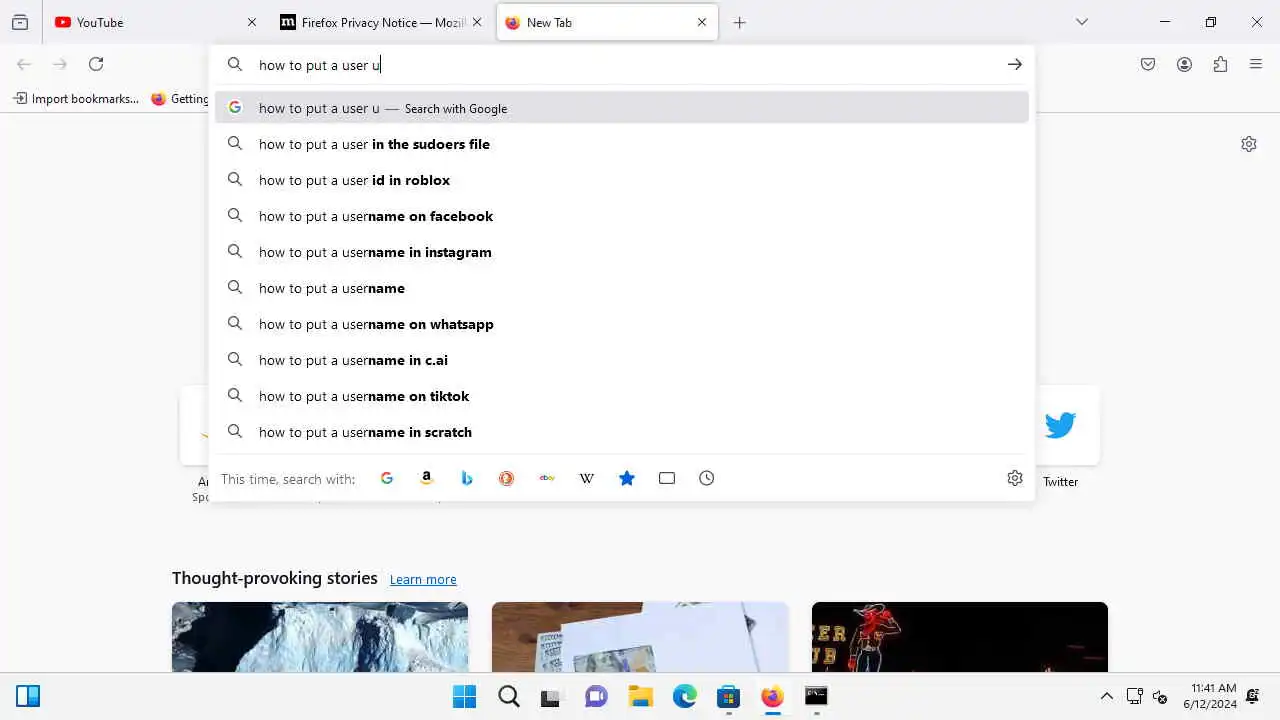
Task: Choose suggestion 'username on tiktok'
Action: (x=622, y=396)
